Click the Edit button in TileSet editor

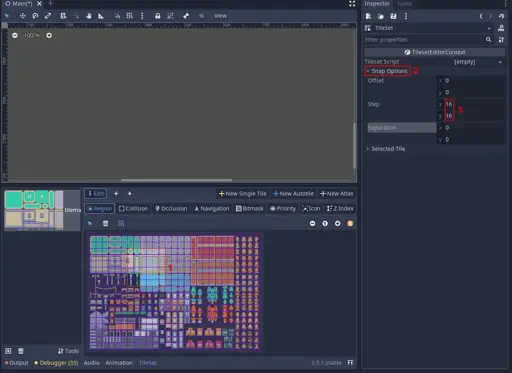click(x=96, y=193)
